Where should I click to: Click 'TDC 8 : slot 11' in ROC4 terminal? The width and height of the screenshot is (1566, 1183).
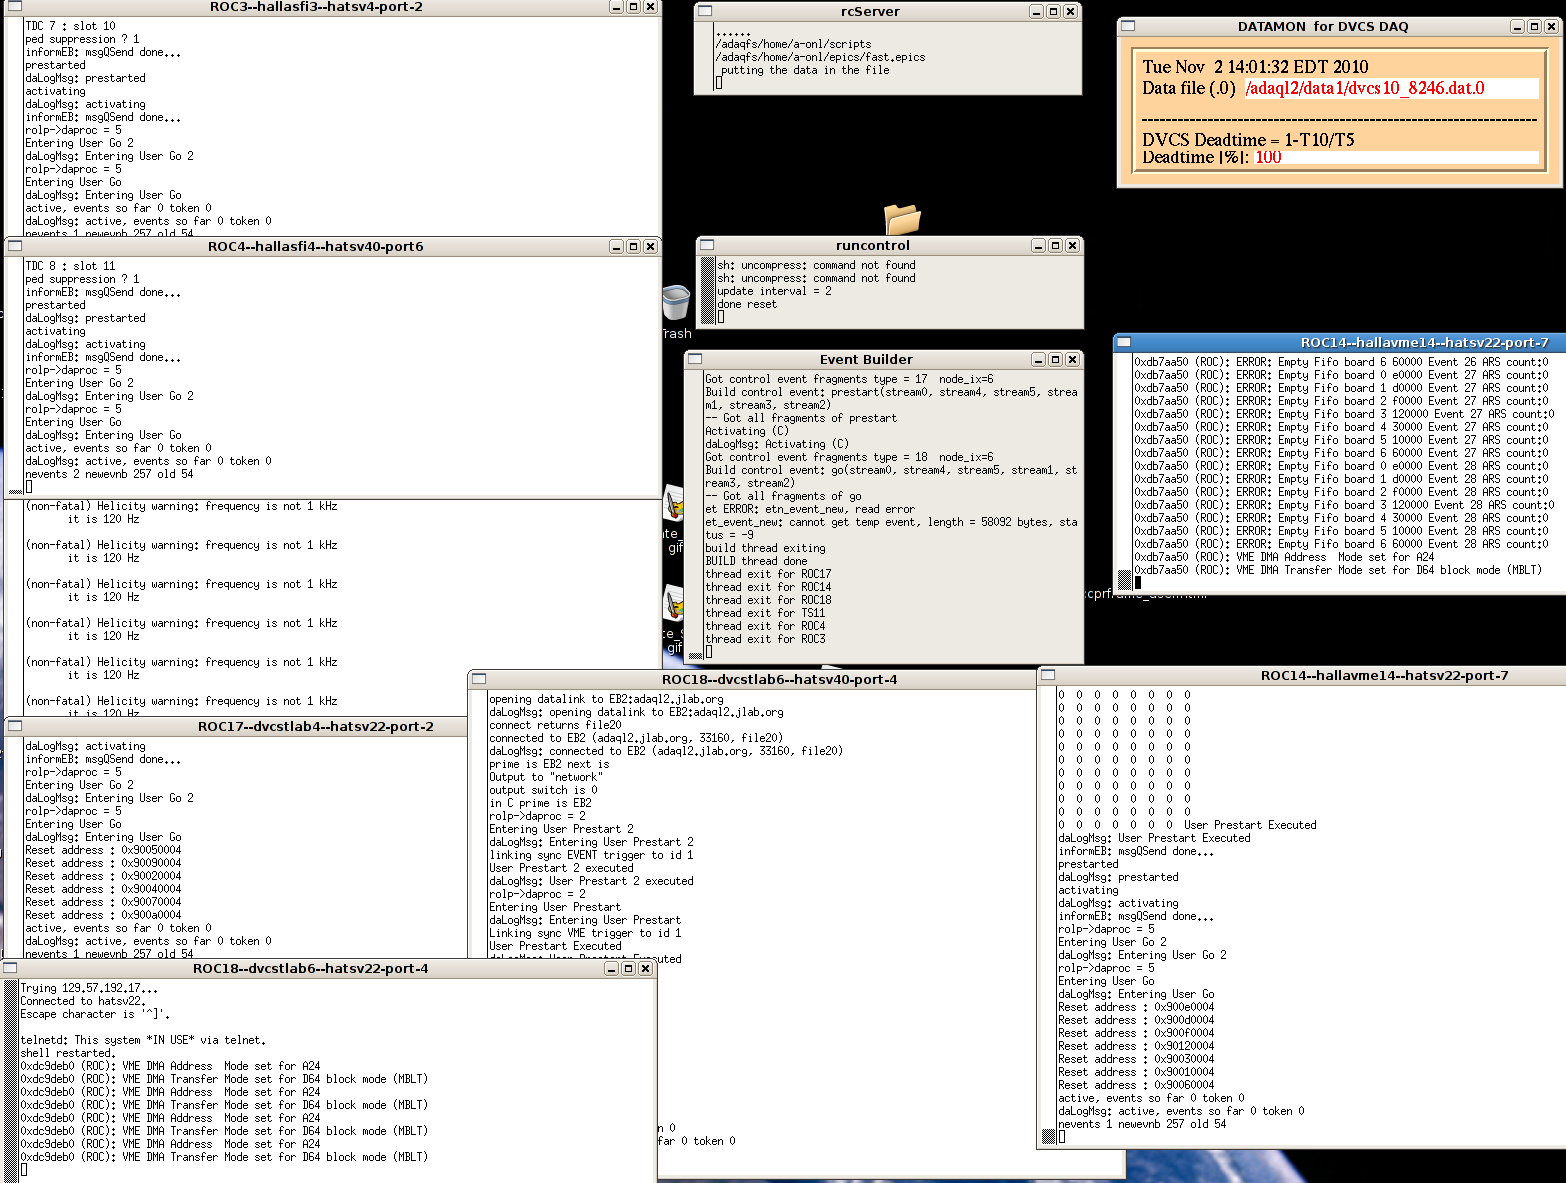(x=70, y=266)
